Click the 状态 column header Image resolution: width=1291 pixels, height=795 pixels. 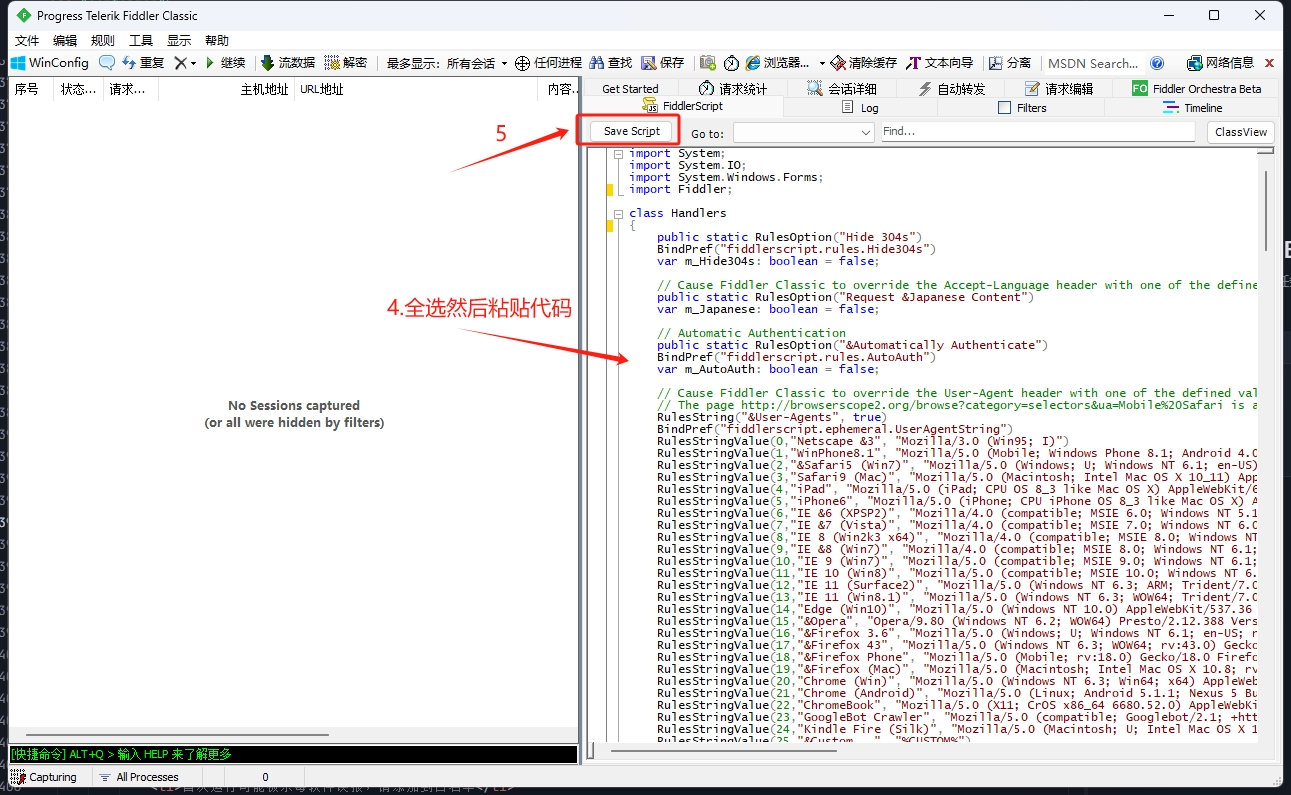[80, 89]
